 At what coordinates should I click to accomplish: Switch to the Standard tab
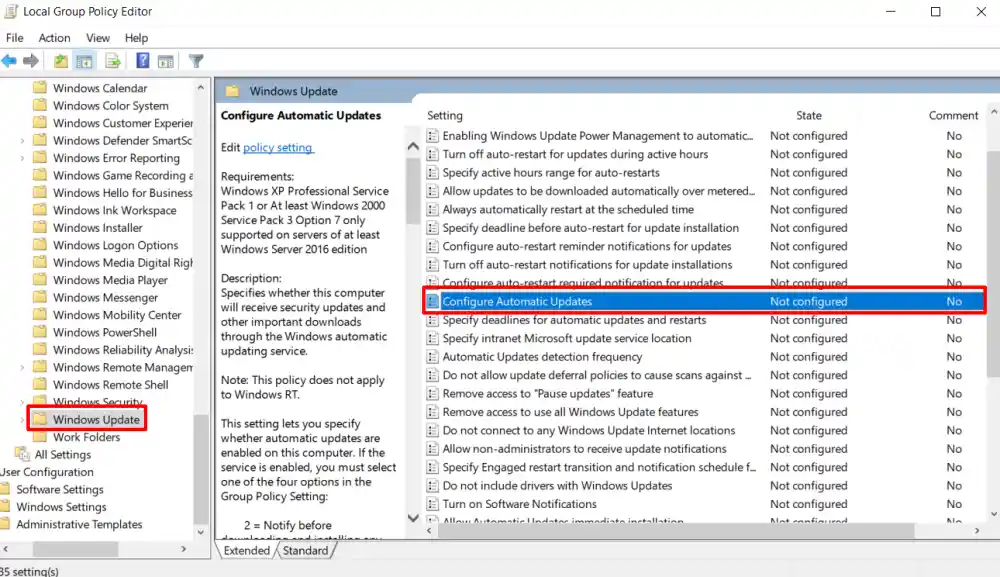coord(305,550)
